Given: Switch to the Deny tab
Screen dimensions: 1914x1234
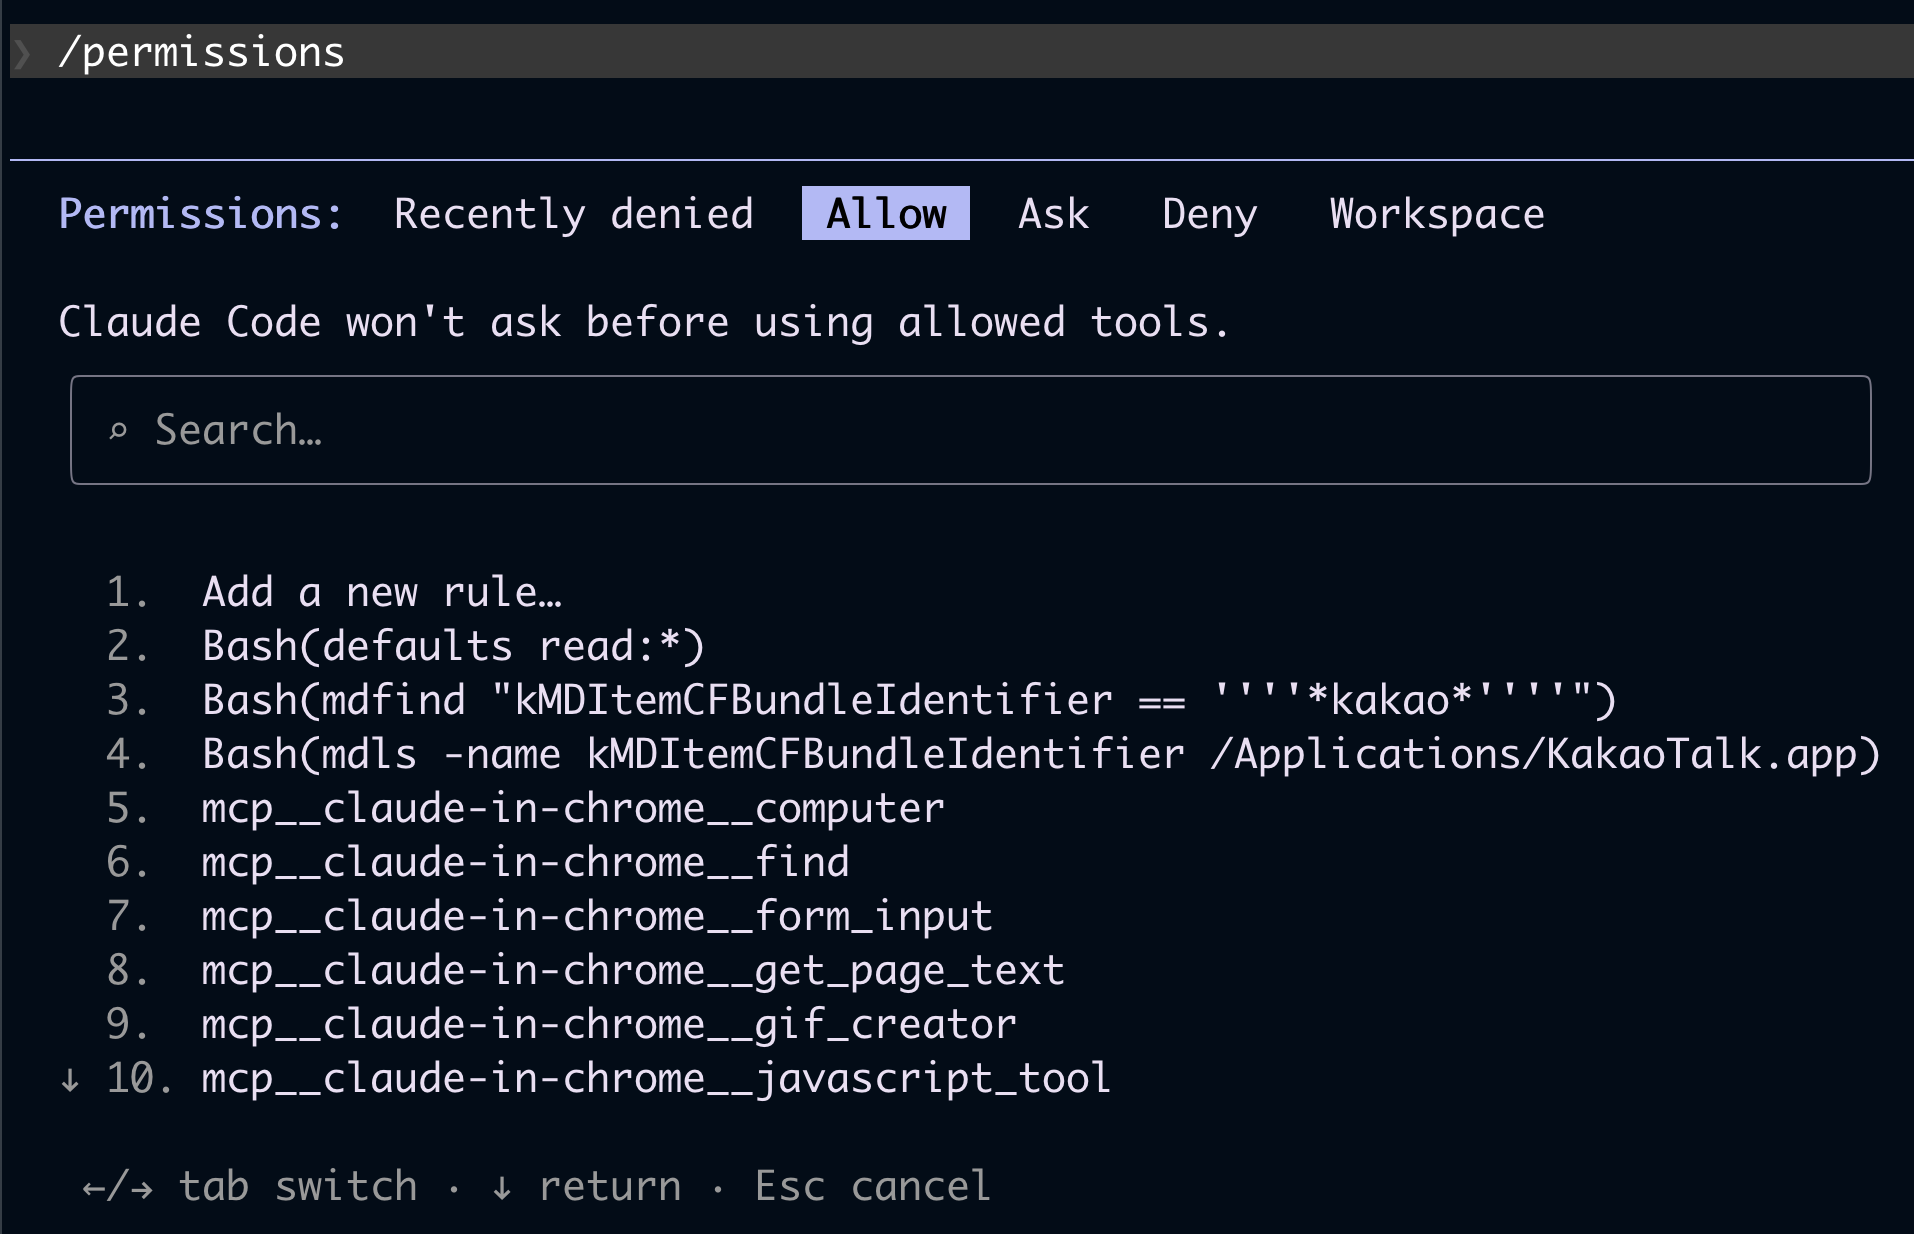Looking at the screenshot, I should click(1209, 214).
